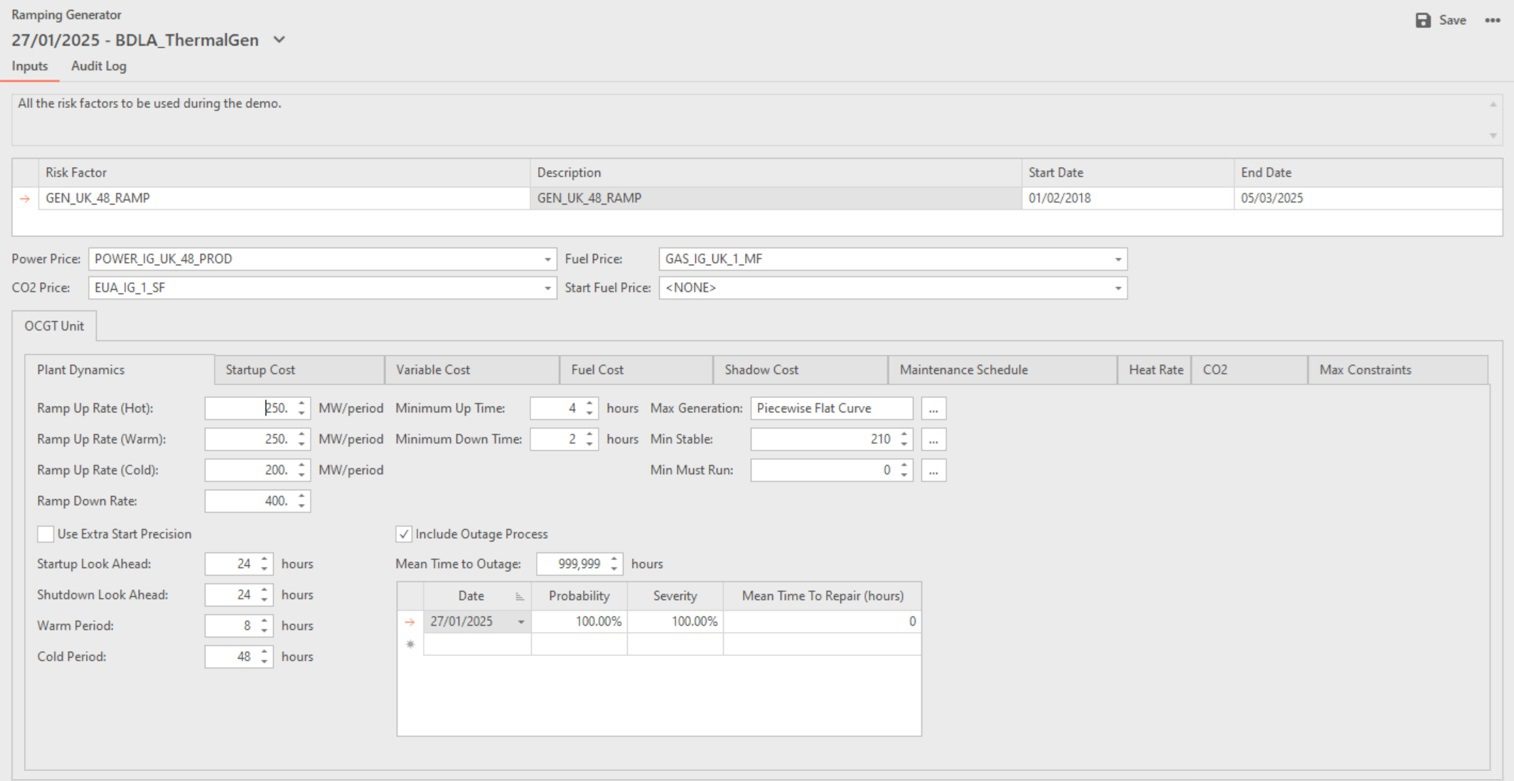Open the CO2 tab

pos(1249,370)
